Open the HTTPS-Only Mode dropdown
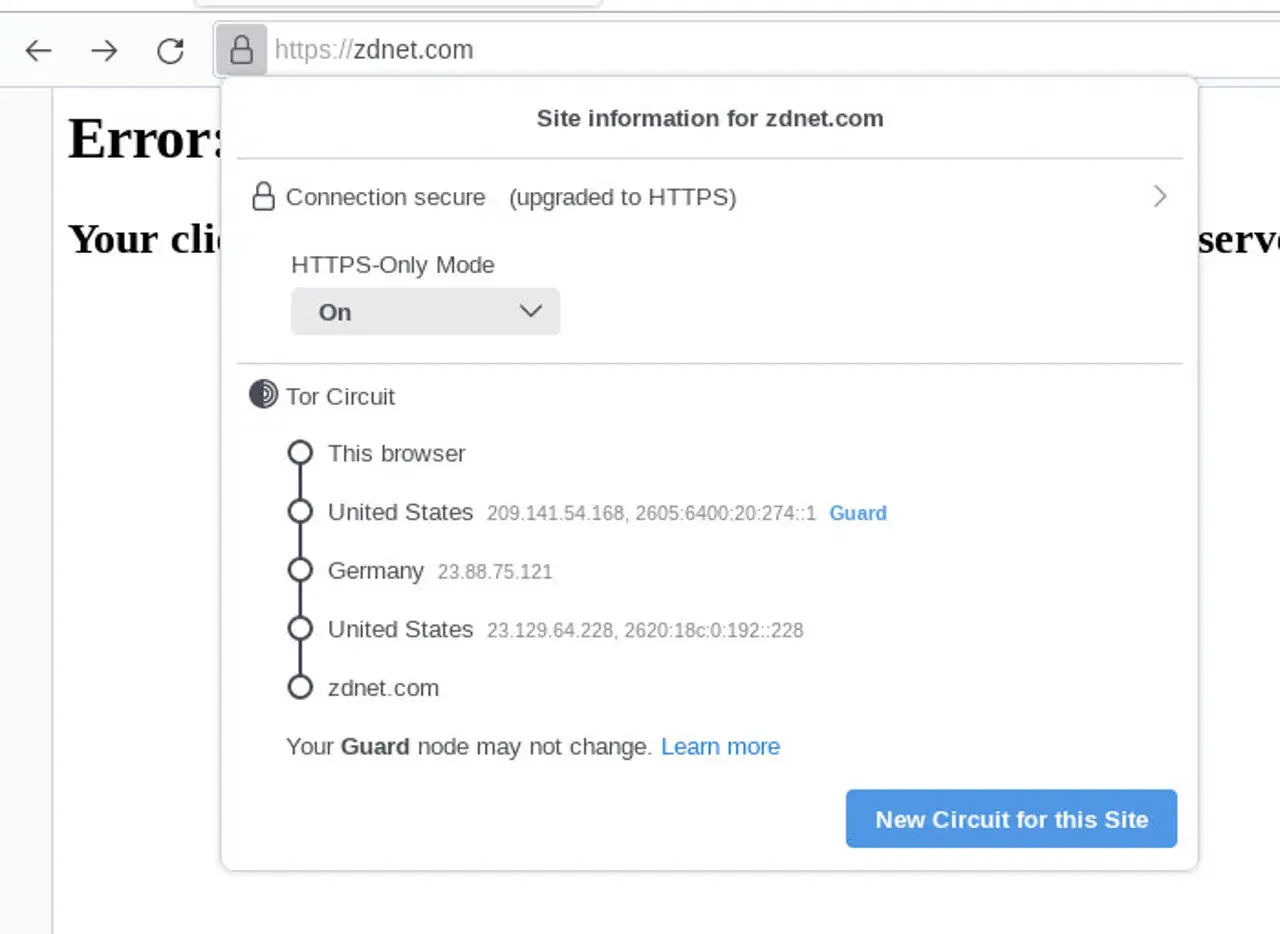Image resolution: width=1280 pixels, height=934 pixels. pyautogui.click(x=425, y=312)
